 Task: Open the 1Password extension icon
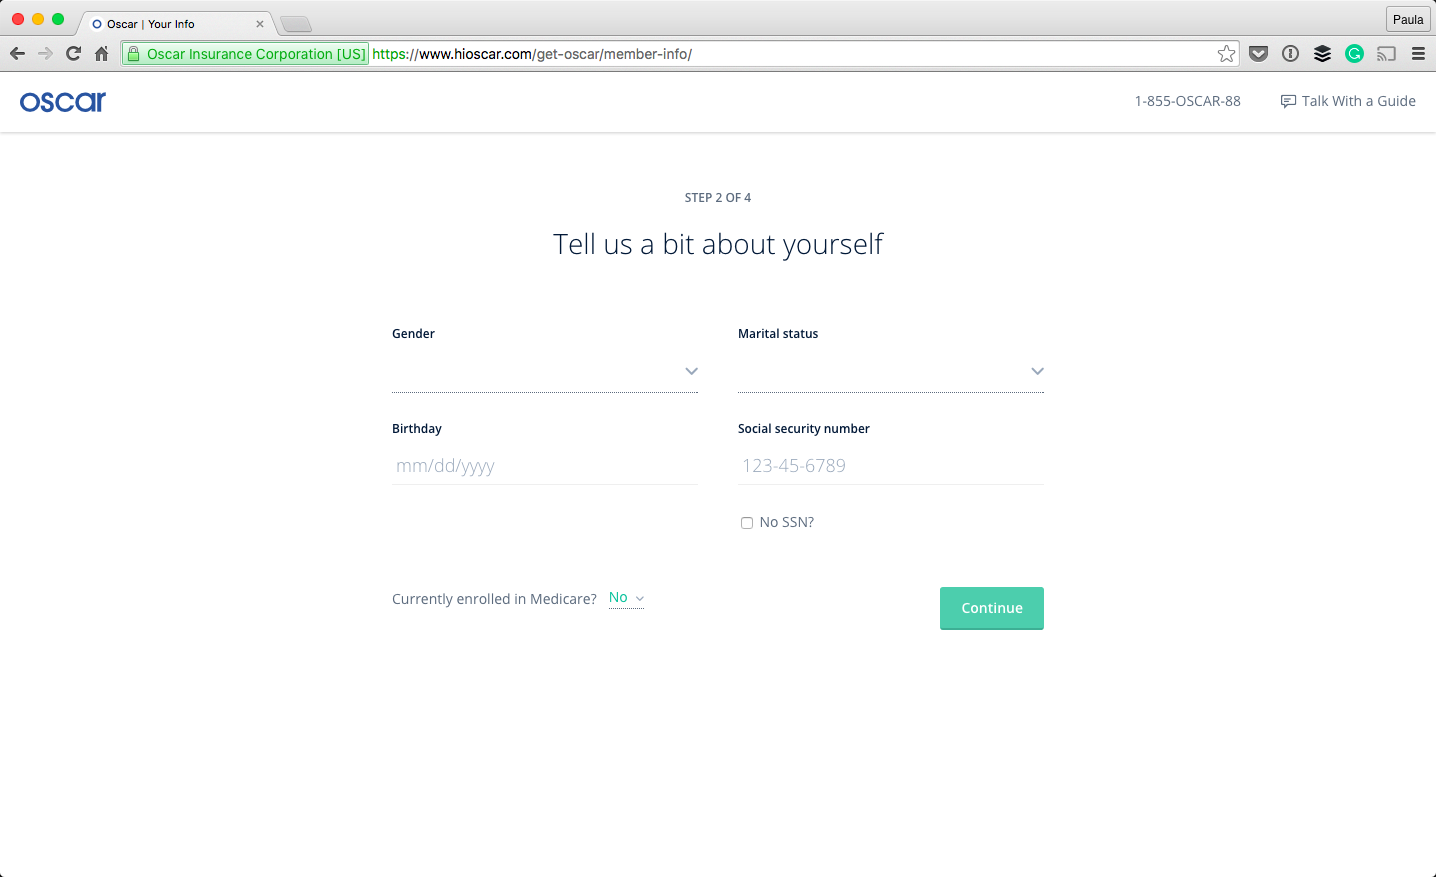pyautogui.click(x=1291, y=54)
